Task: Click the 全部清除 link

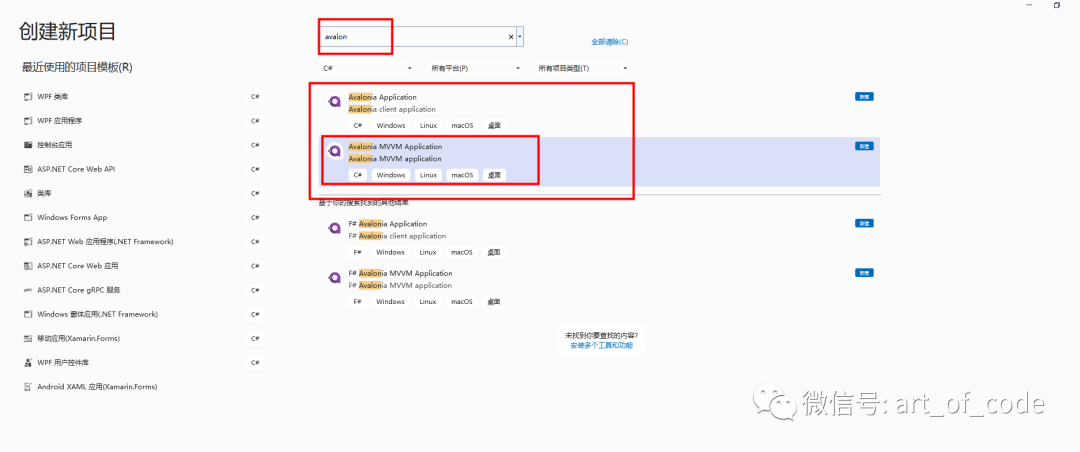Action: coord(610,42)
